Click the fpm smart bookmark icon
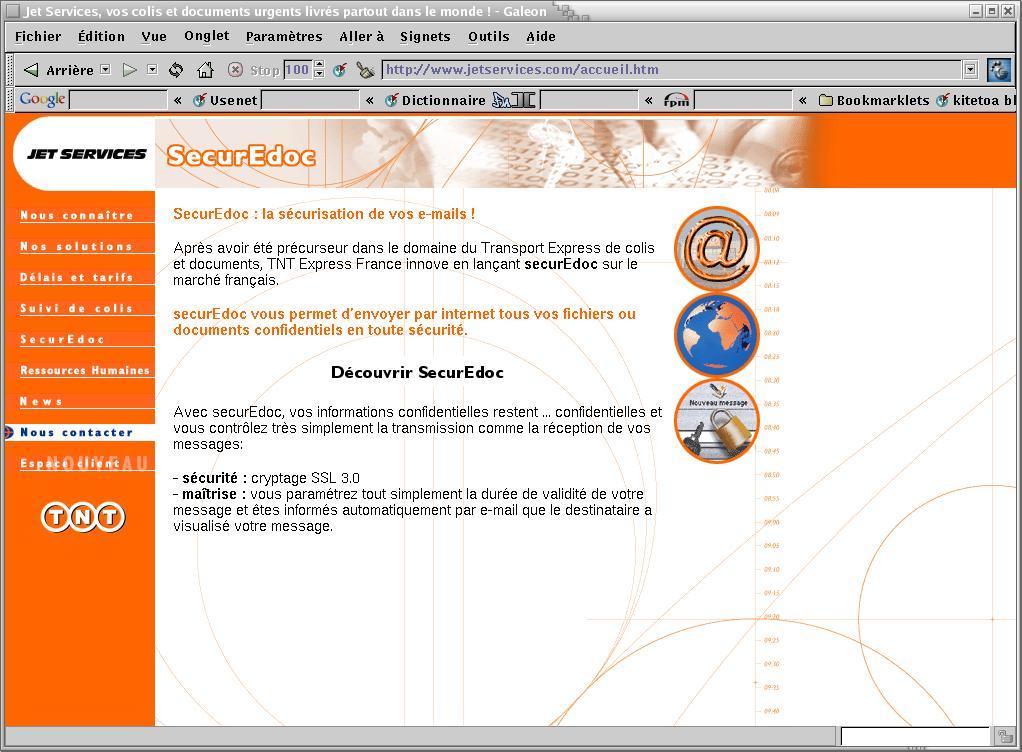 (677, 100)
